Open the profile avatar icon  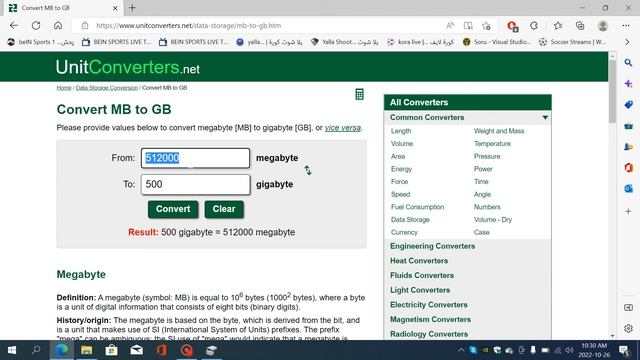[602, 26]
